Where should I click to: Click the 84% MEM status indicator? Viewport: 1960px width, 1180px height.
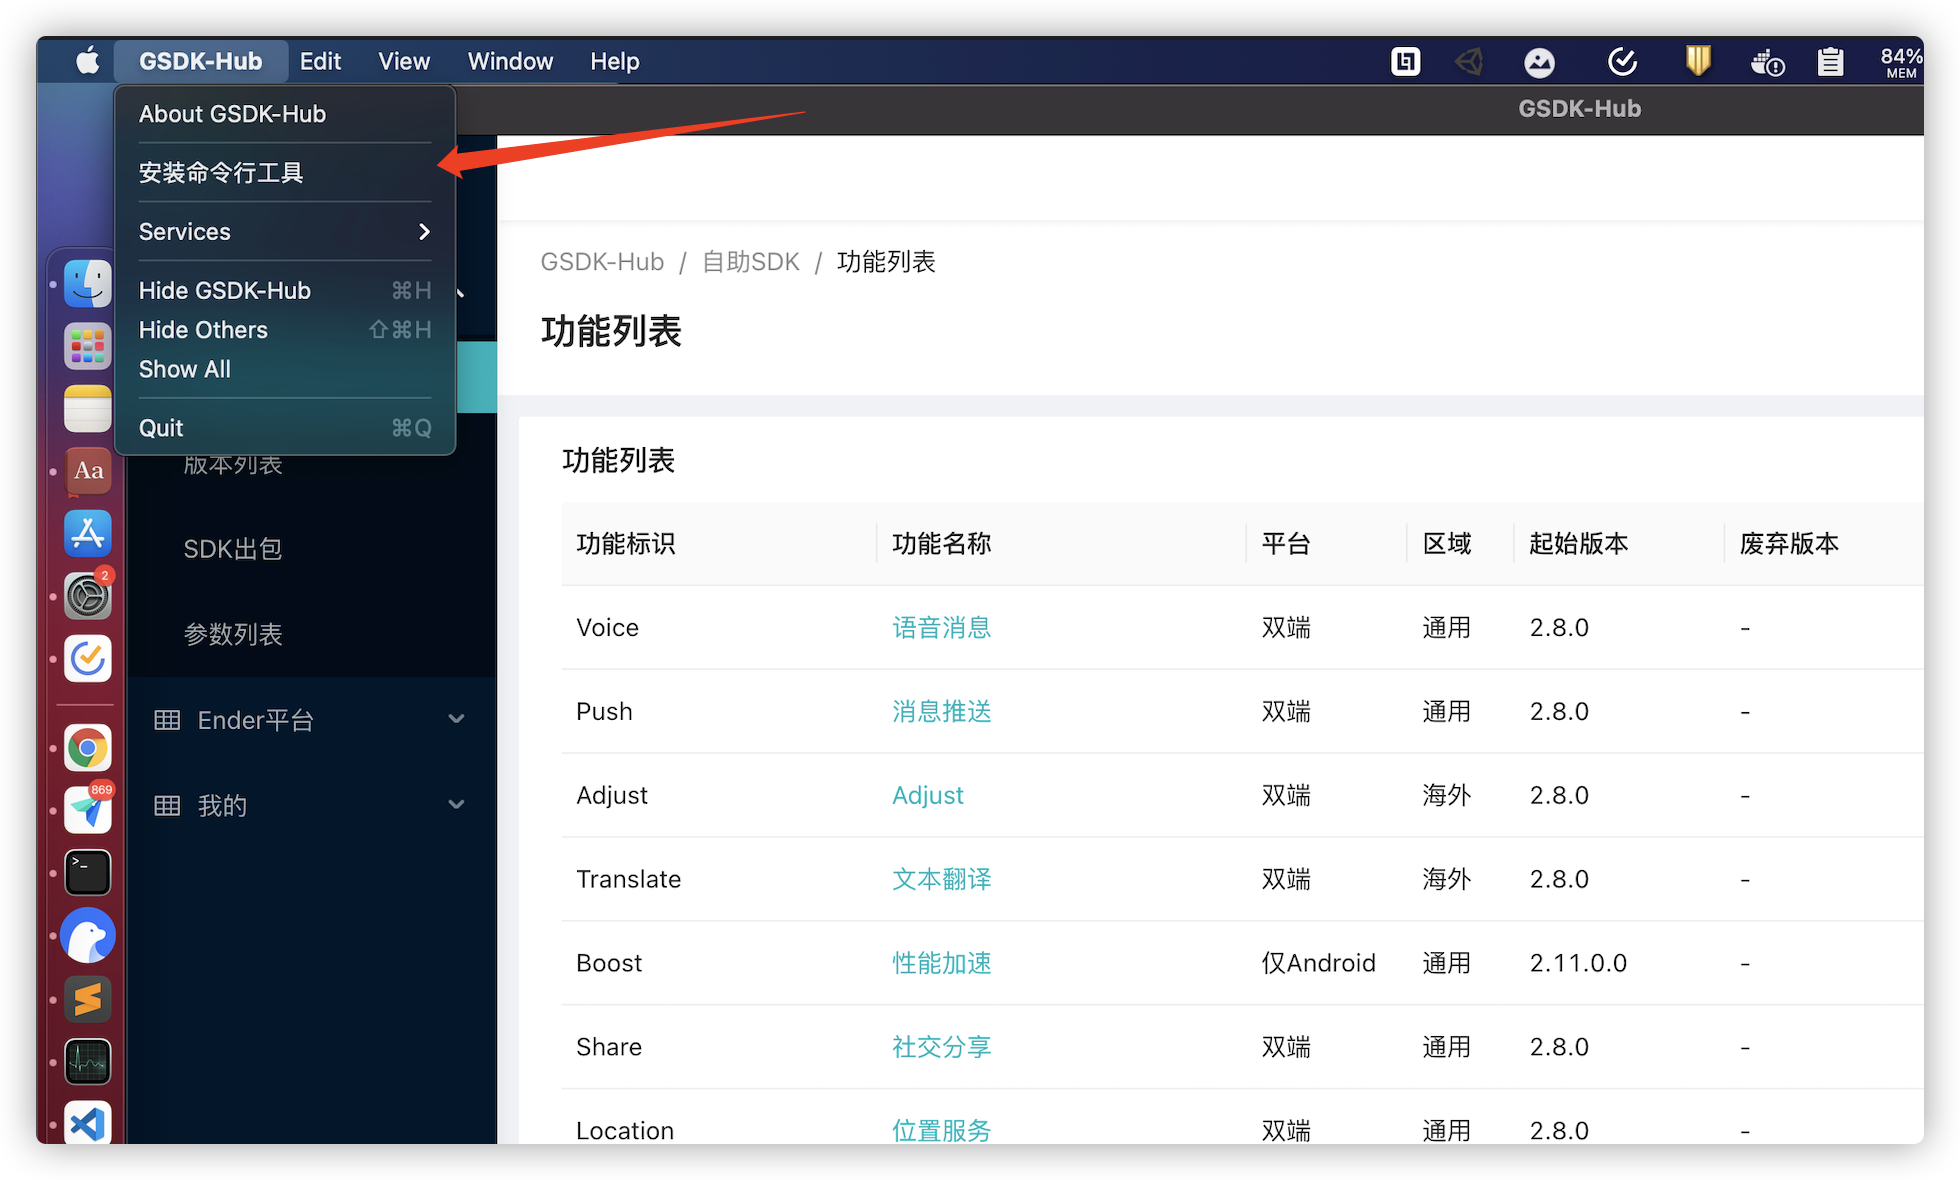(1900, 62)
